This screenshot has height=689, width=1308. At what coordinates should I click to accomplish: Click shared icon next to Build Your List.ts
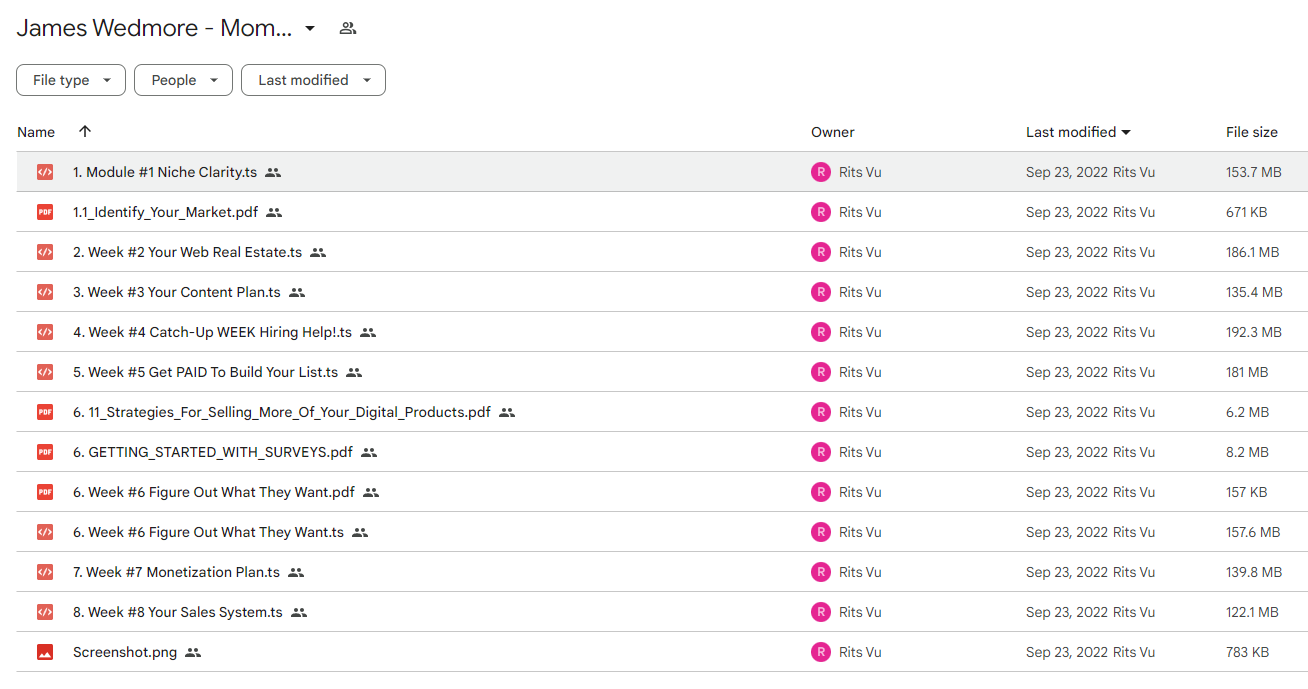[x=354, y=372]
